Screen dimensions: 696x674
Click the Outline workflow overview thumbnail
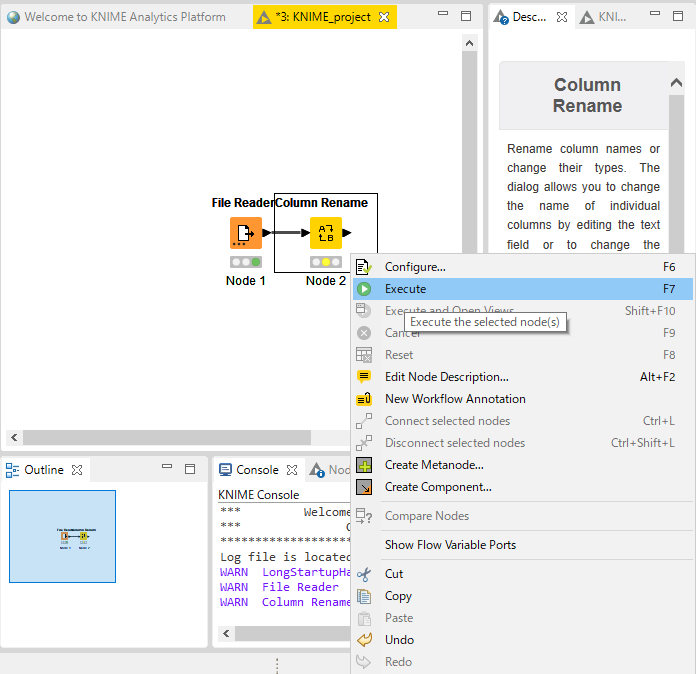pos(62,536)
